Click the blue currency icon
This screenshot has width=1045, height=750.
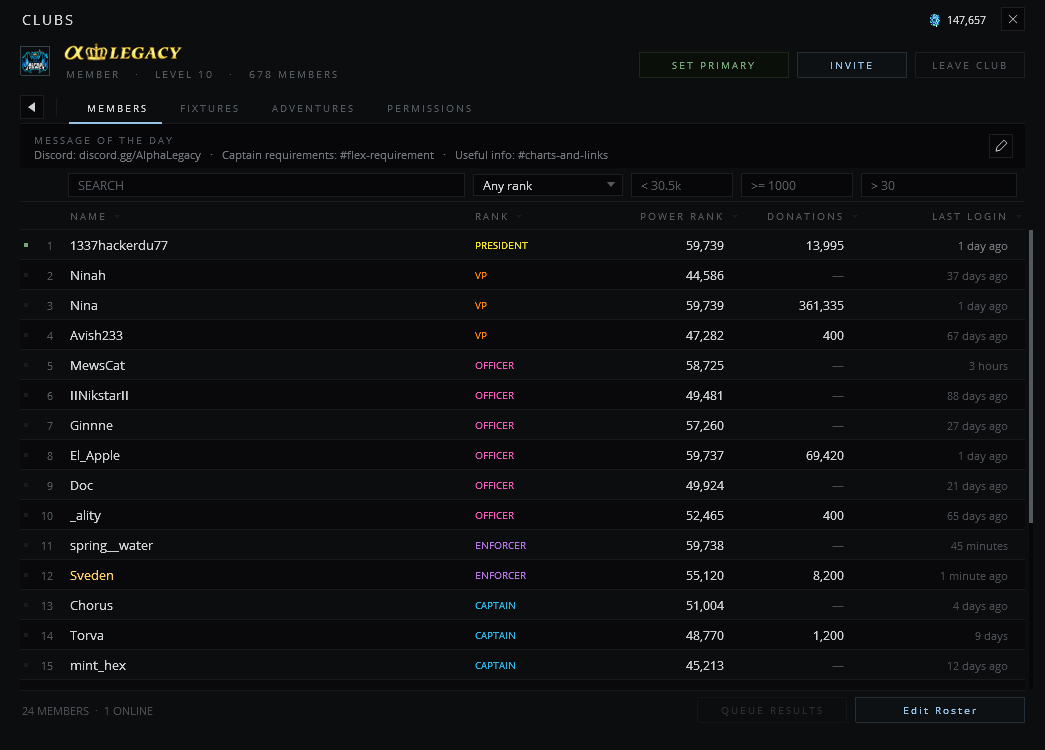coord(934,21)
